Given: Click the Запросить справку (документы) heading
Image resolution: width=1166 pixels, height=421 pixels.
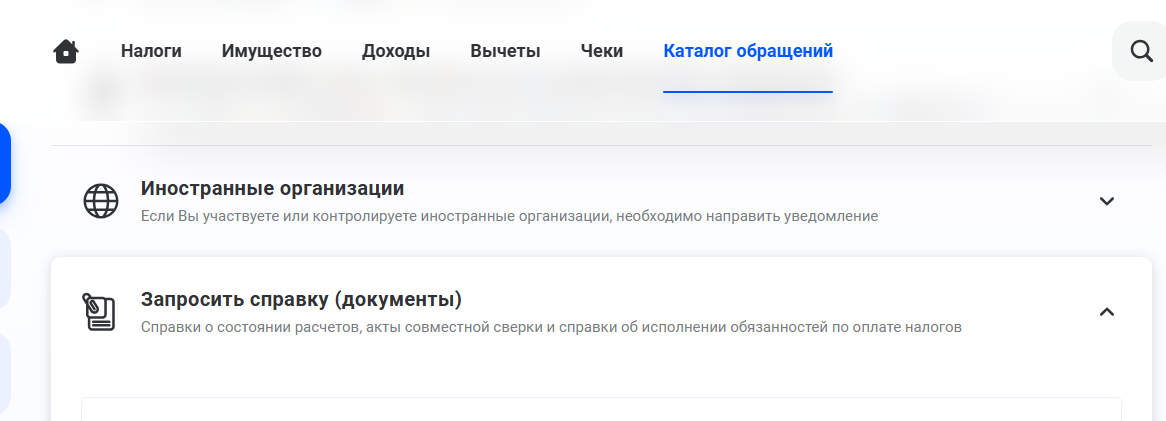Looking at the screenshot, I should (x=301, y=300).
